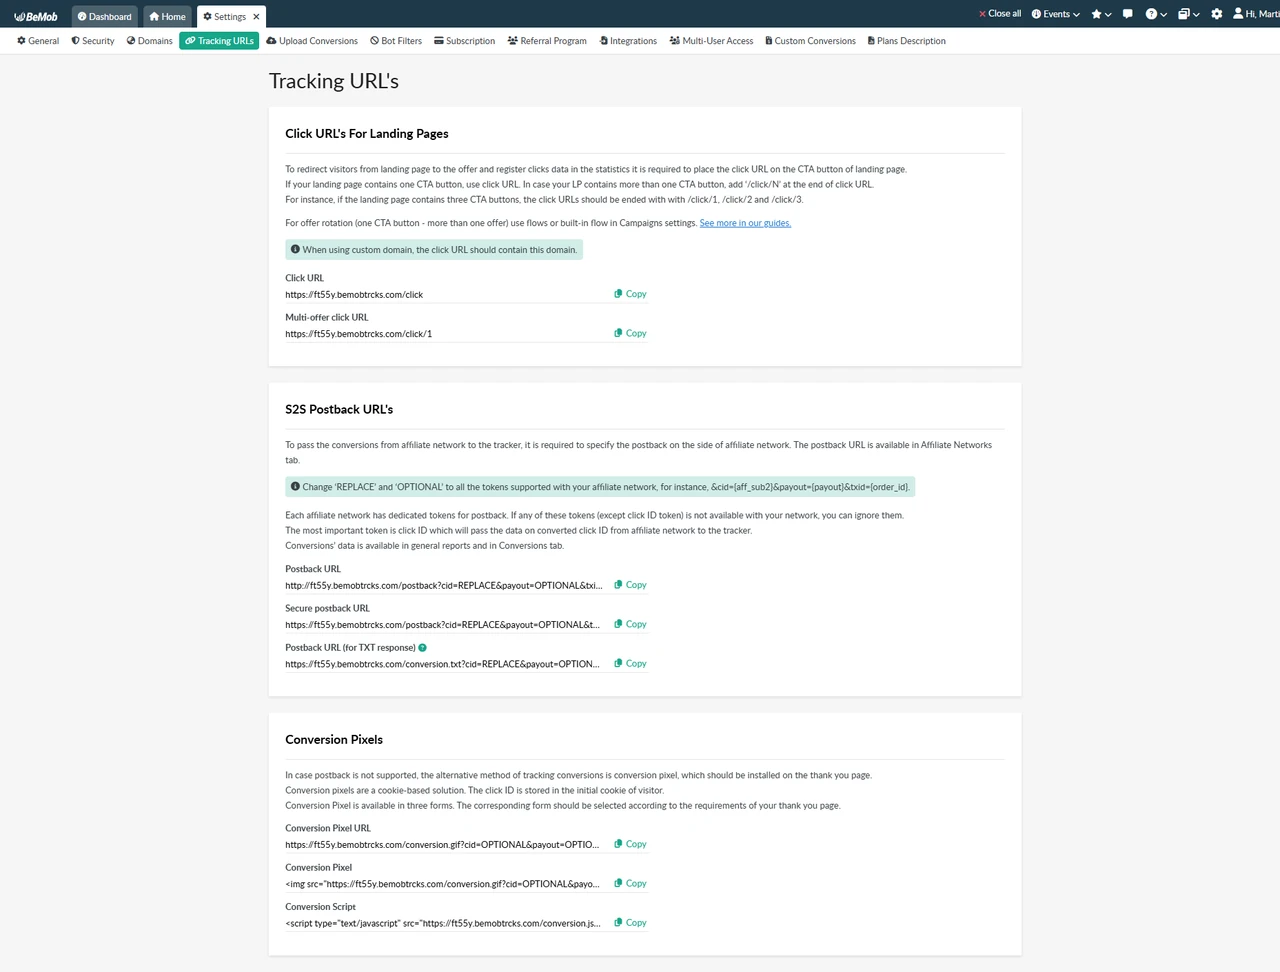
Task: Click the Conversion Pixel URL field
Action: pos(447,845)
